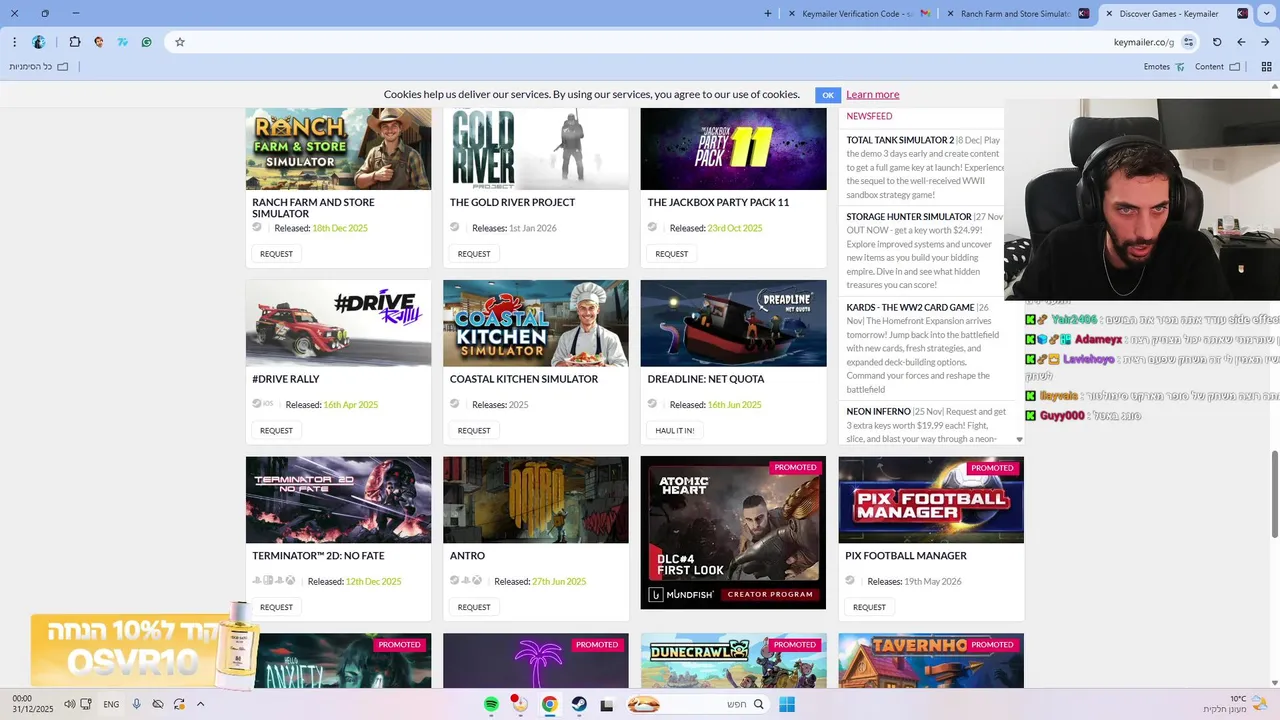Open Chrome from the taskbar
1280x720 pixels.
549,704
